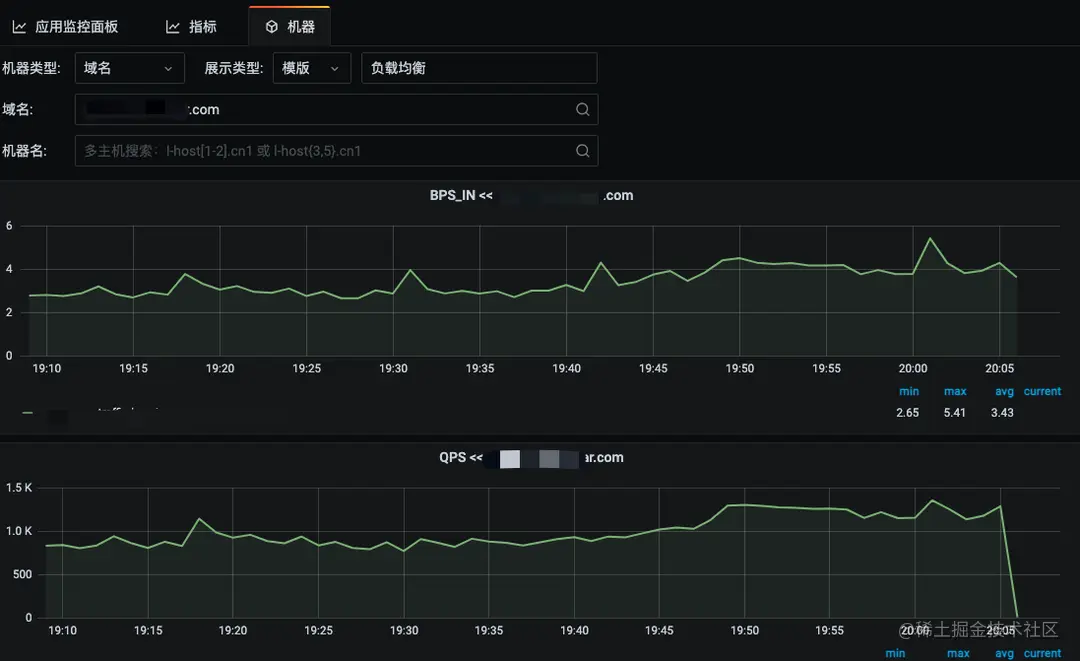Viewport: 1080px width, 661px height.
Task: Click the BPS_IN panel title
Action: 531,196
